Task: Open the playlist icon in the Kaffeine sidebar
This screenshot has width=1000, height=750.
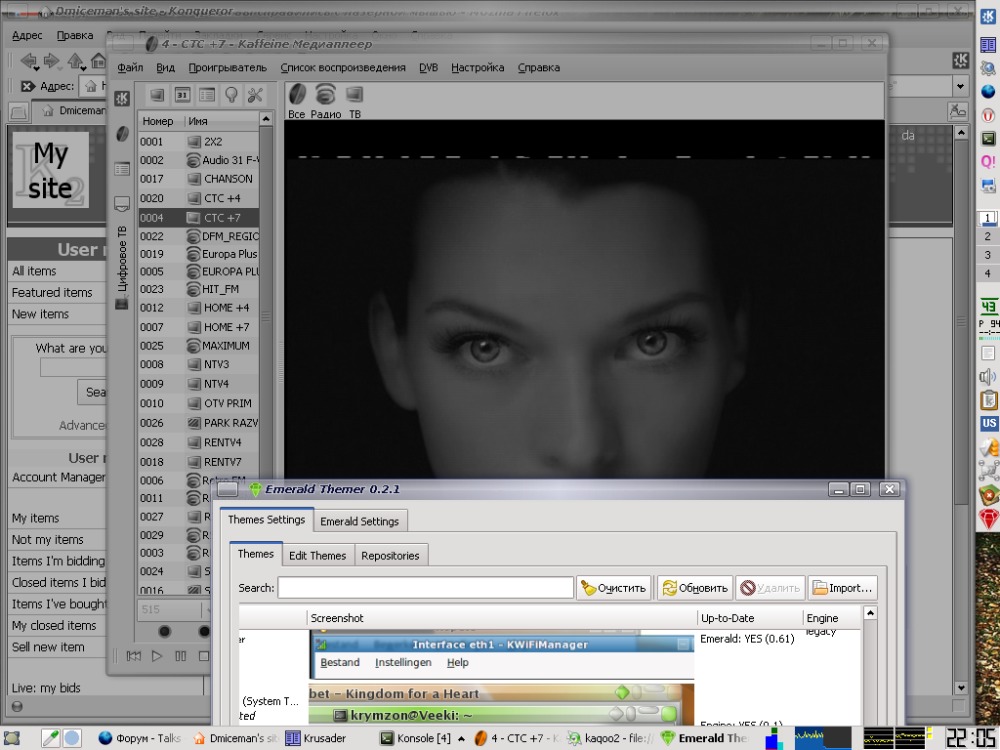Action: point(122,169)
